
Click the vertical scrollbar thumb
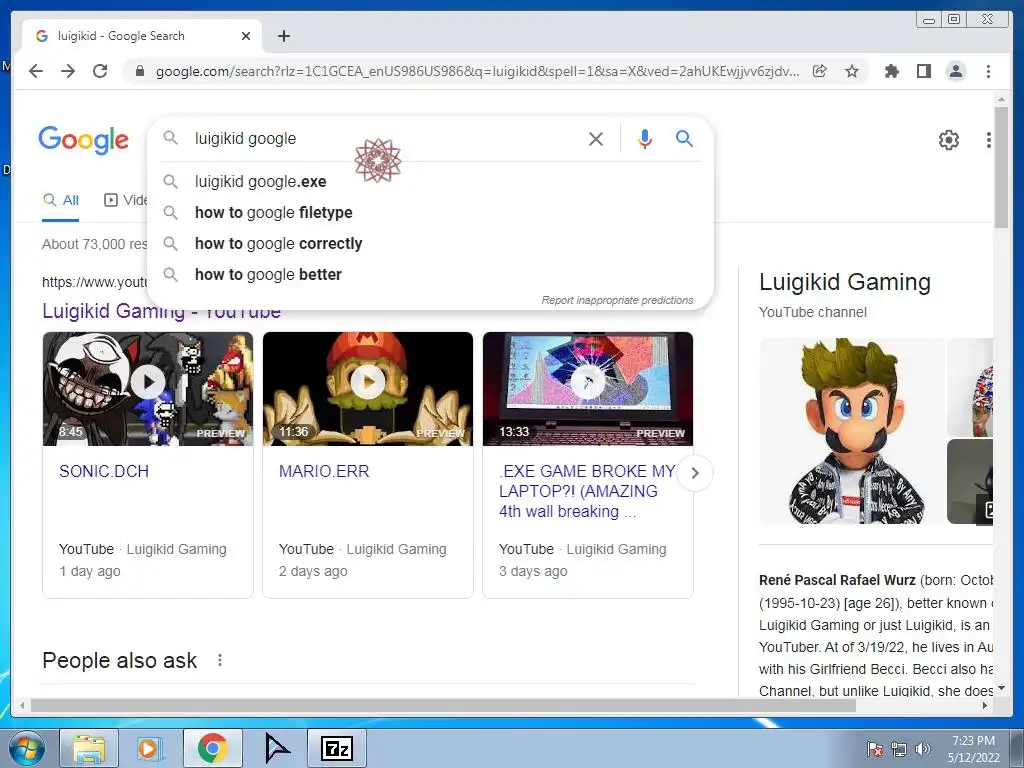(x=1001, y=167)
